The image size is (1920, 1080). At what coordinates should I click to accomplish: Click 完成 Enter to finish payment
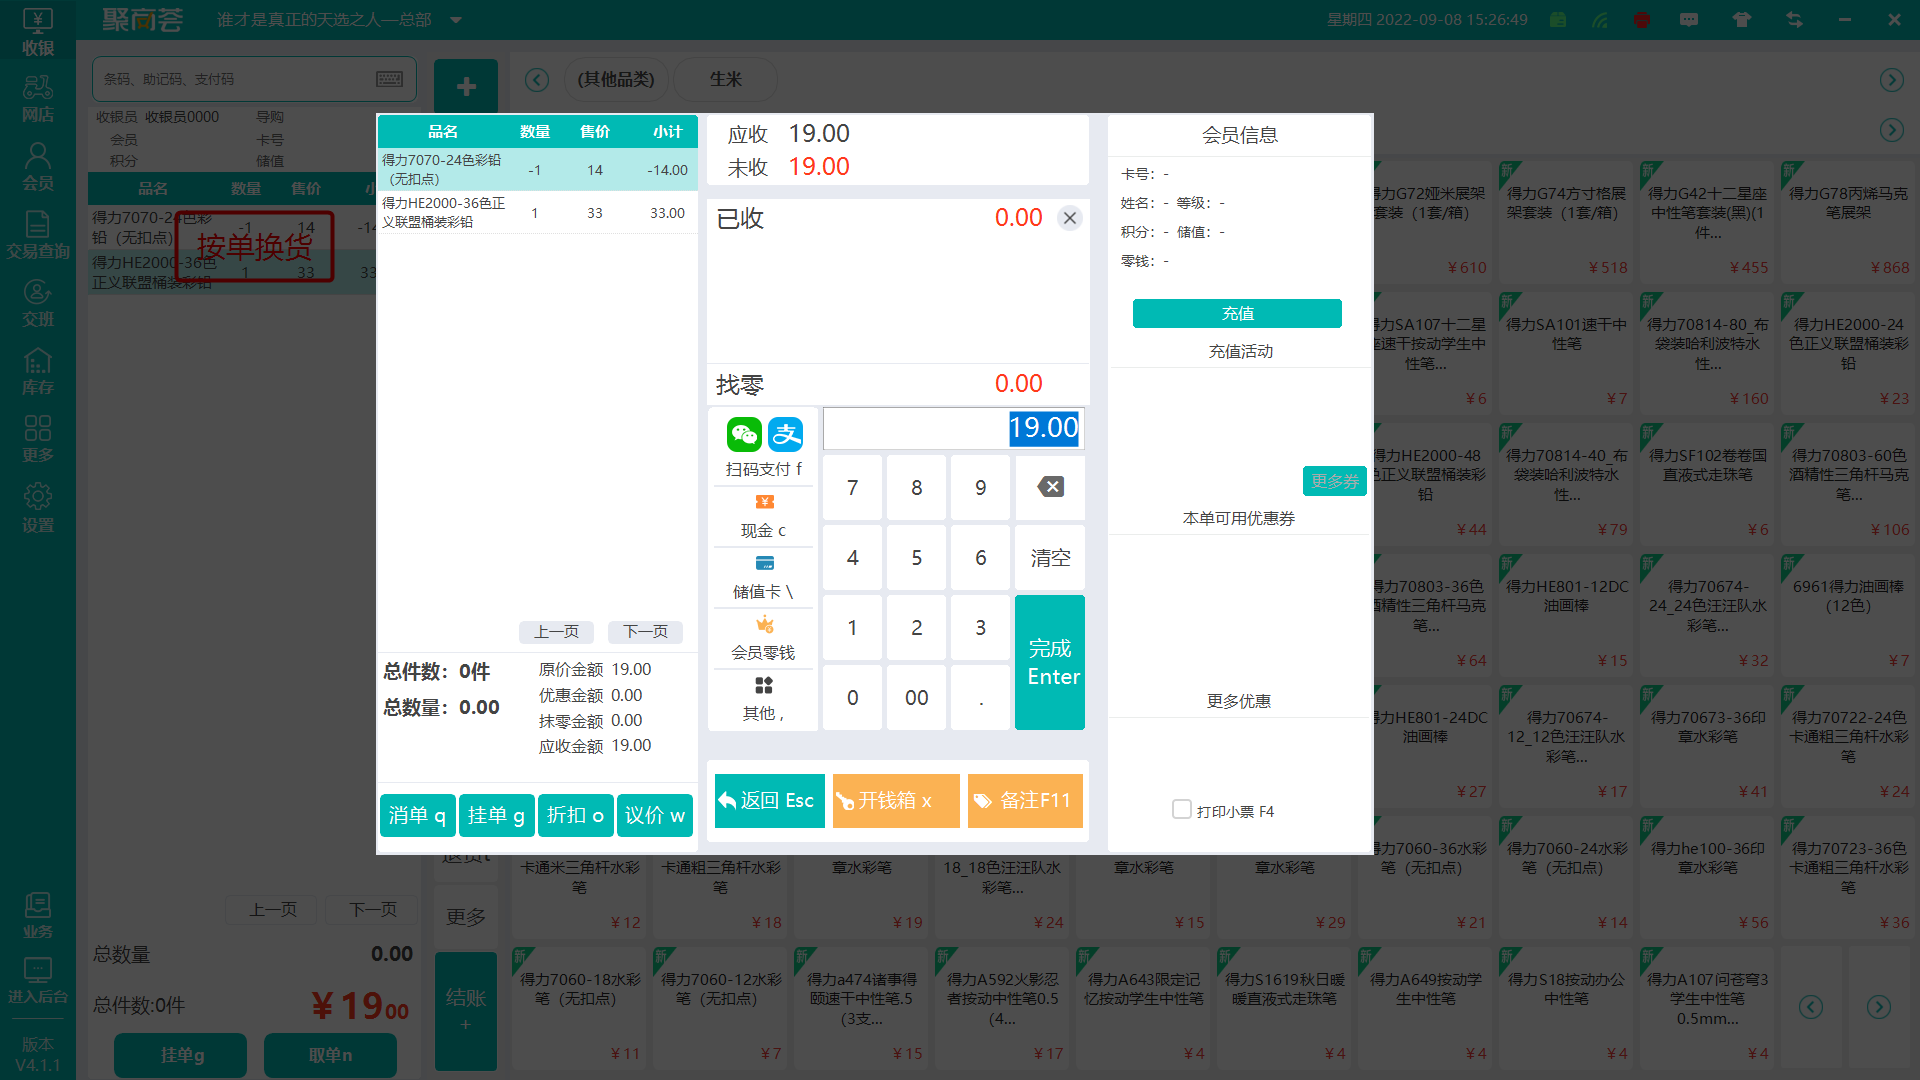[1050, 662]
